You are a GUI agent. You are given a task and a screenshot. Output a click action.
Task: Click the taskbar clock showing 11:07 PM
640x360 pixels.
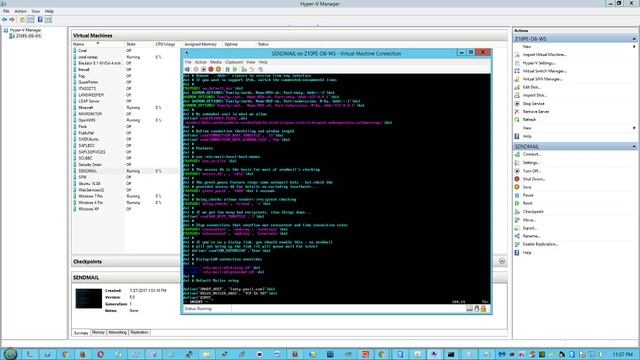click(622, 355)
